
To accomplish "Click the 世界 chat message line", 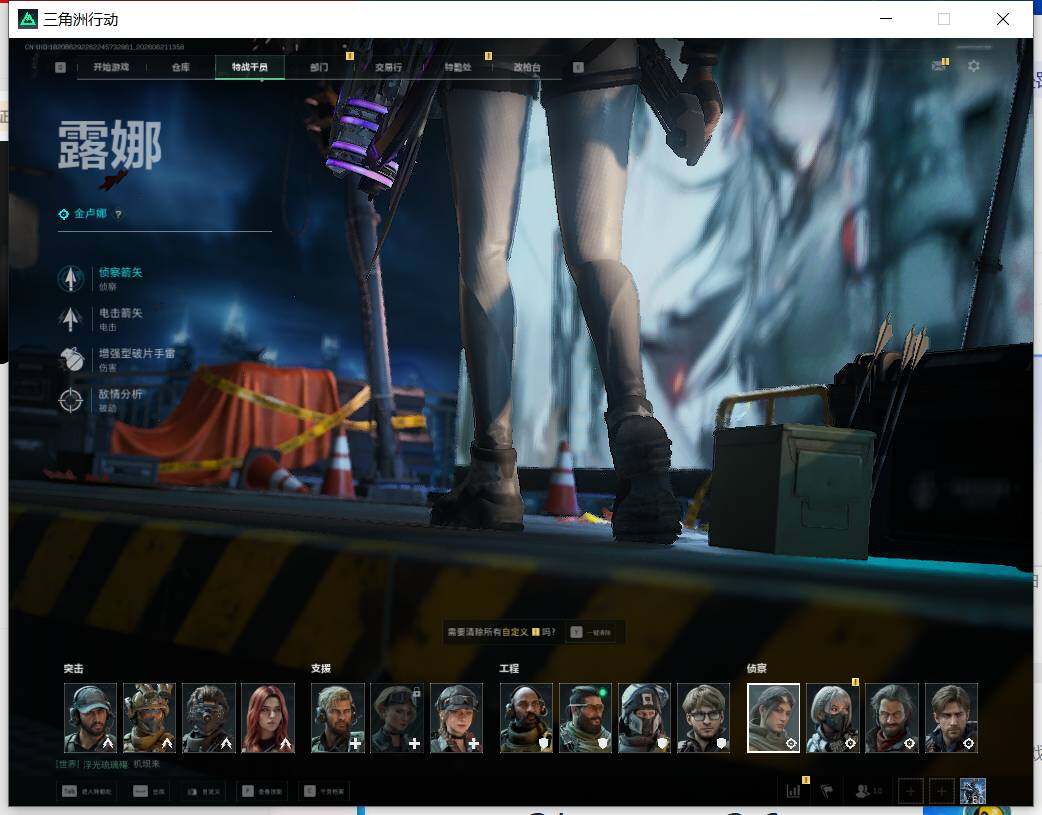I will [x=108, y=764].
